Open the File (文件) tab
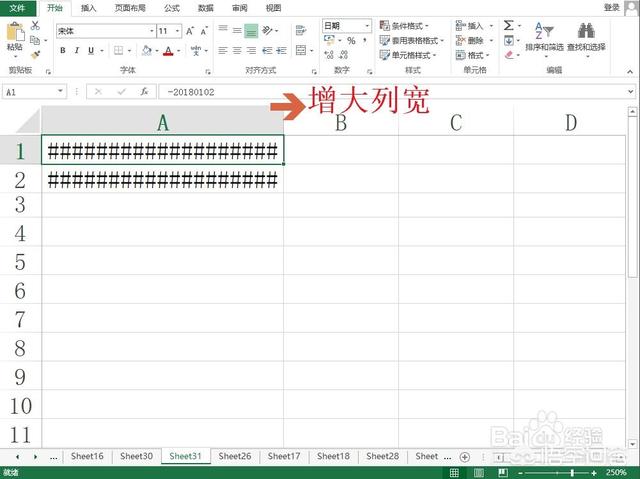The image size is (640, 479). 17,8
